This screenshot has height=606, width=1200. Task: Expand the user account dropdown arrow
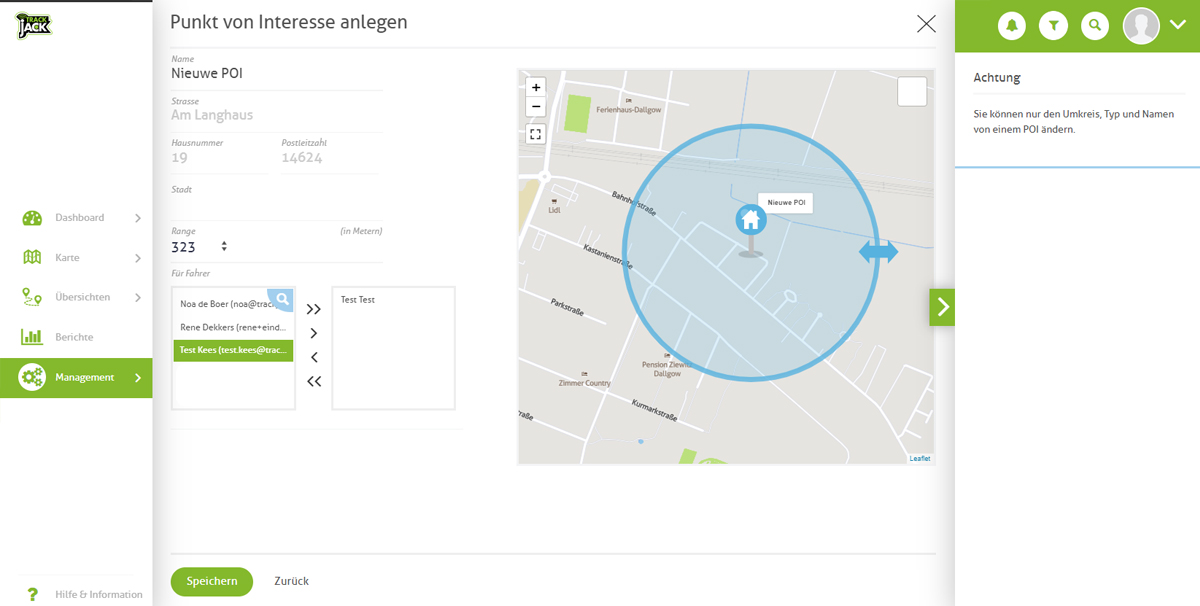tap(1177, 26)
